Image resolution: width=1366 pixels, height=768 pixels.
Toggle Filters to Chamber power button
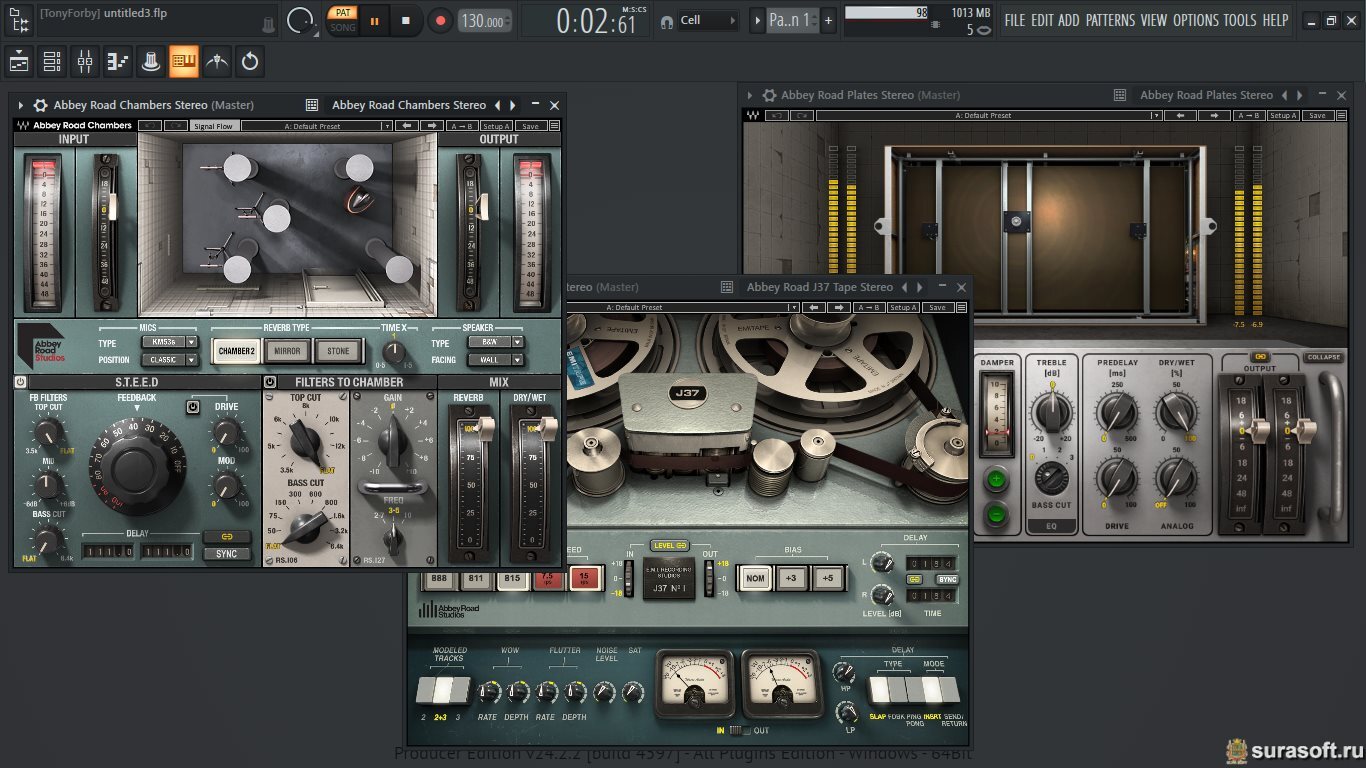coord(270,382)
